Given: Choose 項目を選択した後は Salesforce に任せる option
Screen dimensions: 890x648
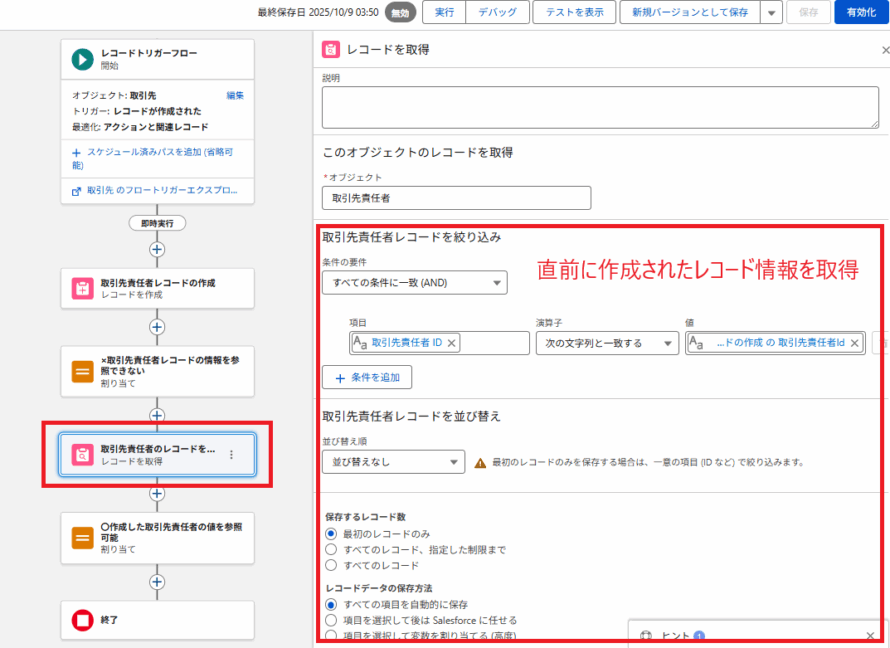Looking at the screenshot, I should tap(331, 620).
